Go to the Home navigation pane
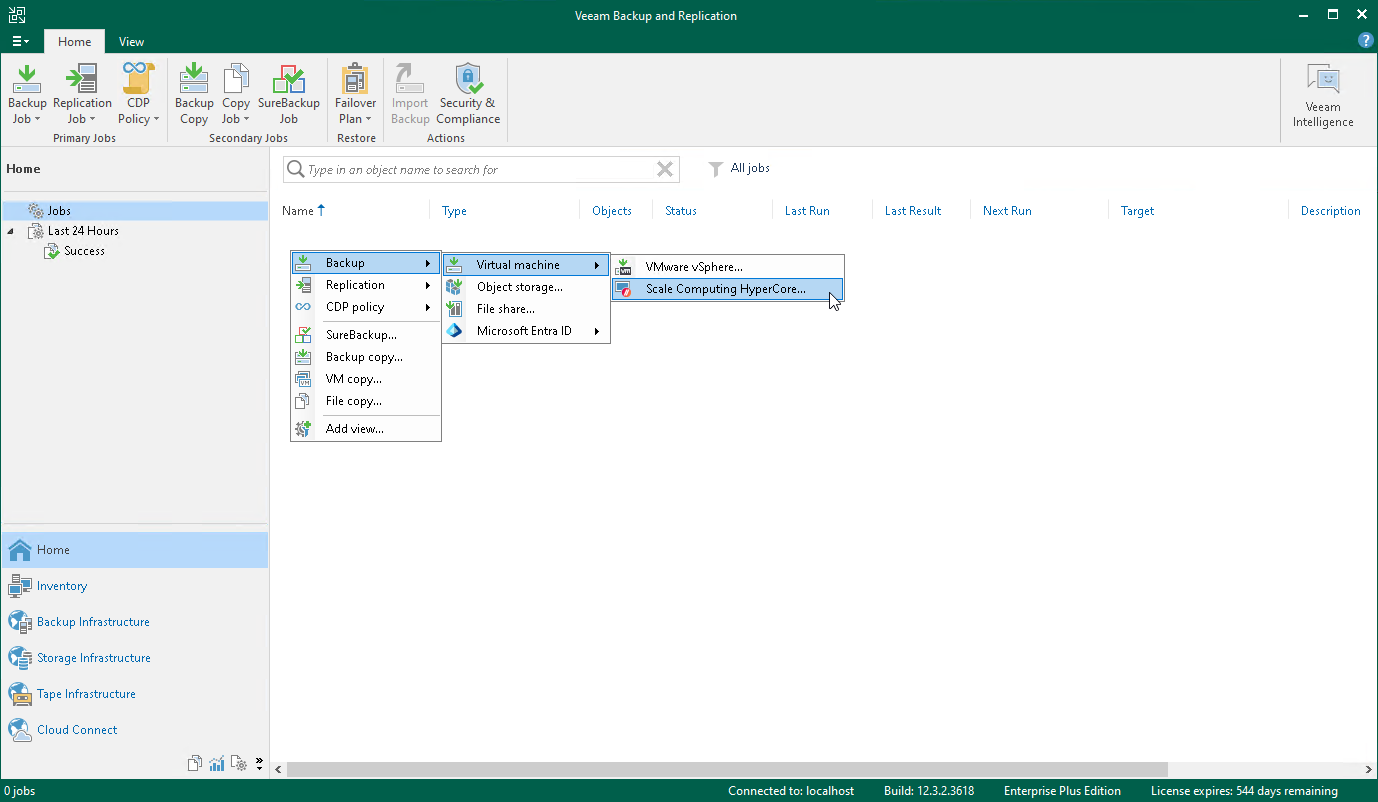The width and height of the screenshot is (1378, 802). tap(134, 550)
